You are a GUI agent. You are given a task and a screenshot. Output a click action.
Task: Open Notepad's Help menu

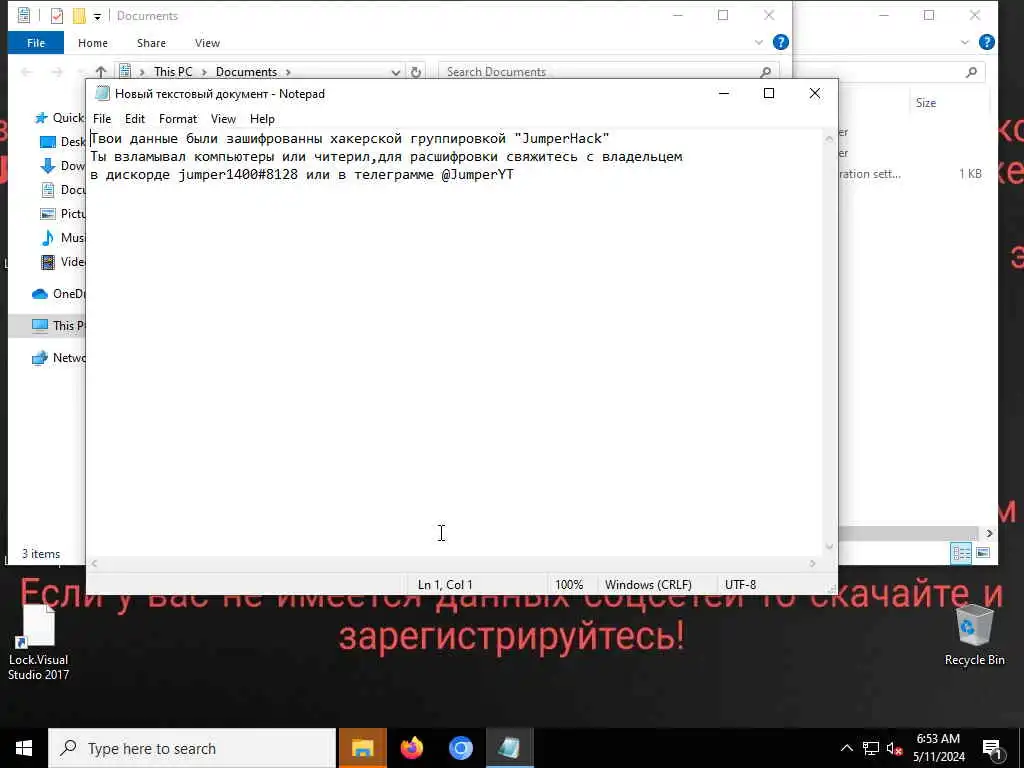tap(262, 119)
